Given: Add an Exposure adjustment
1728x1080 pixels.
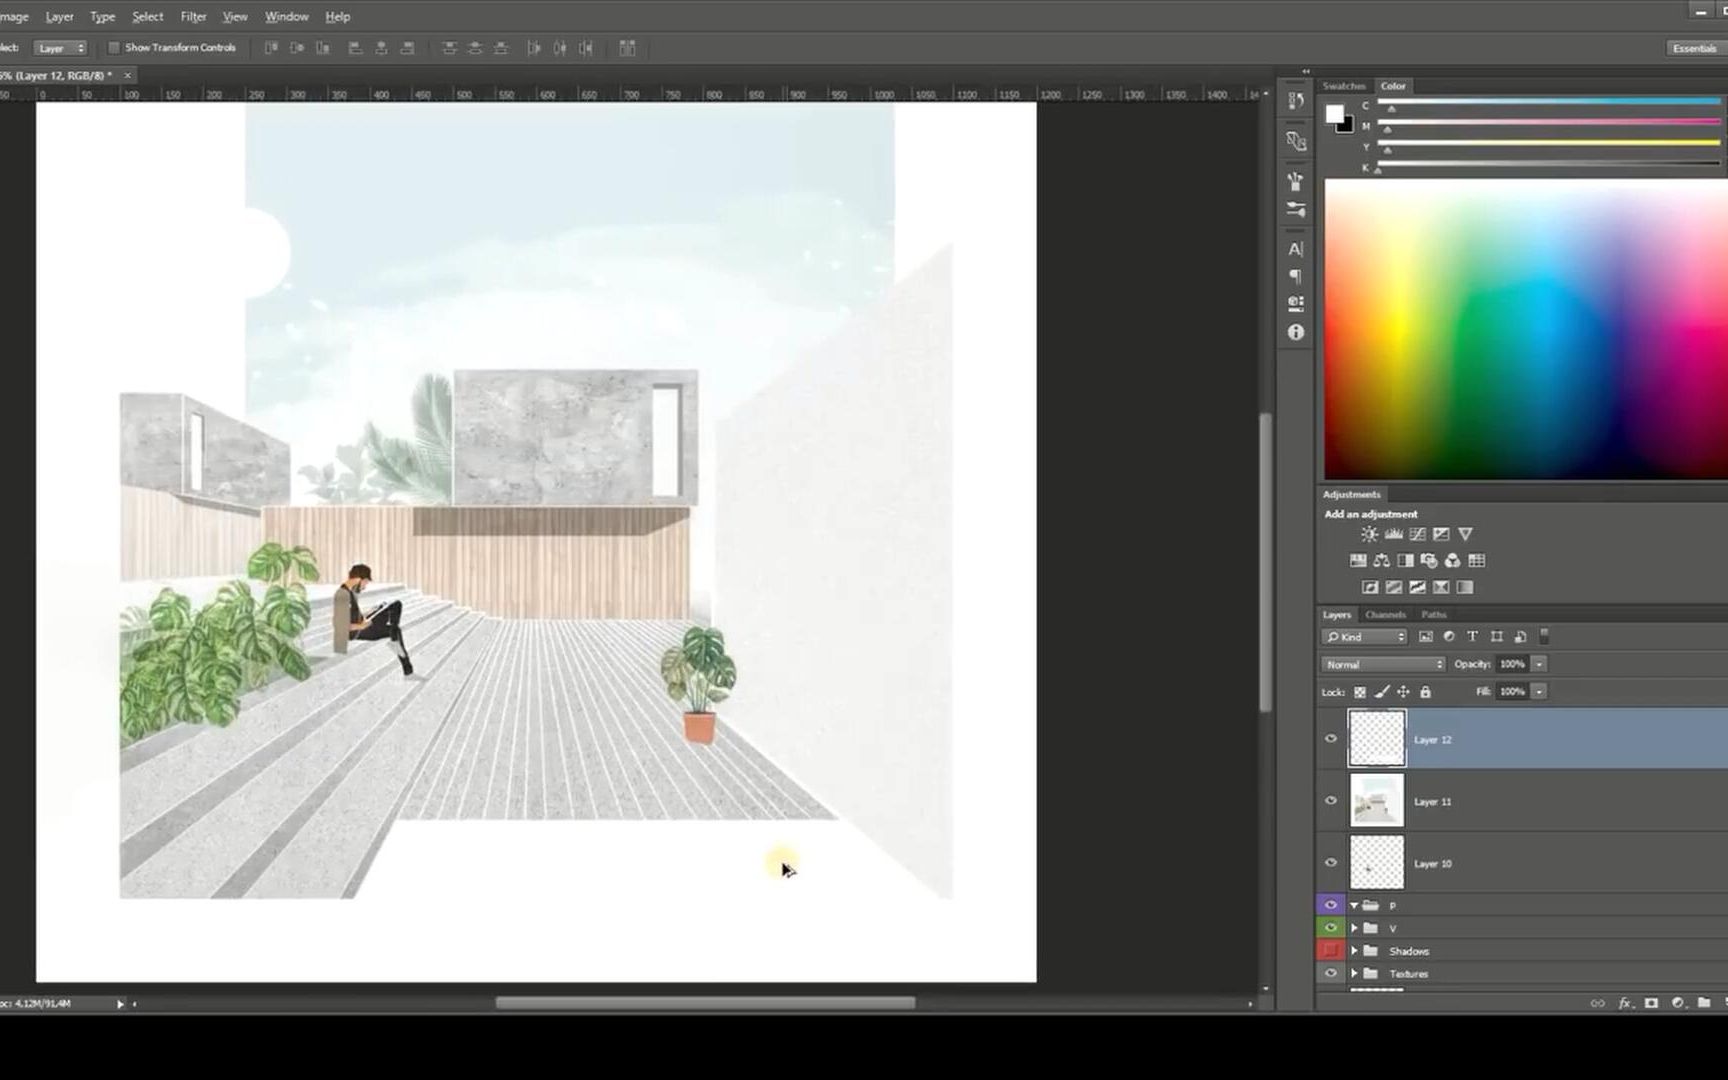Looking at the screenshot, I should [x=1441, y=534].
